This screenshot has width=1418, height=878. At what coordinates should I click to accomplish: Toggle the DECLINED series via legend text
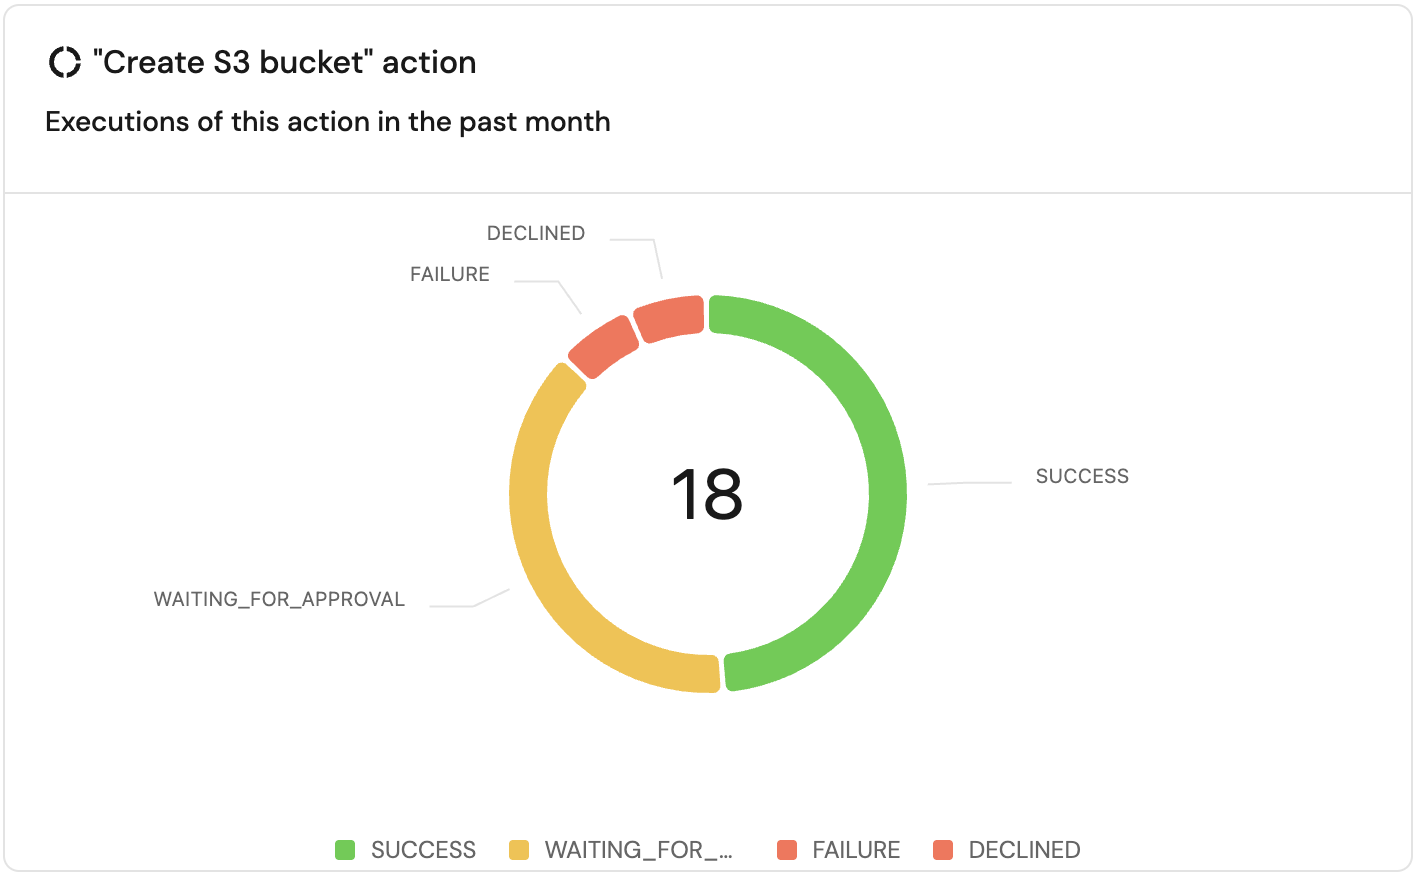click(1024, 850)
